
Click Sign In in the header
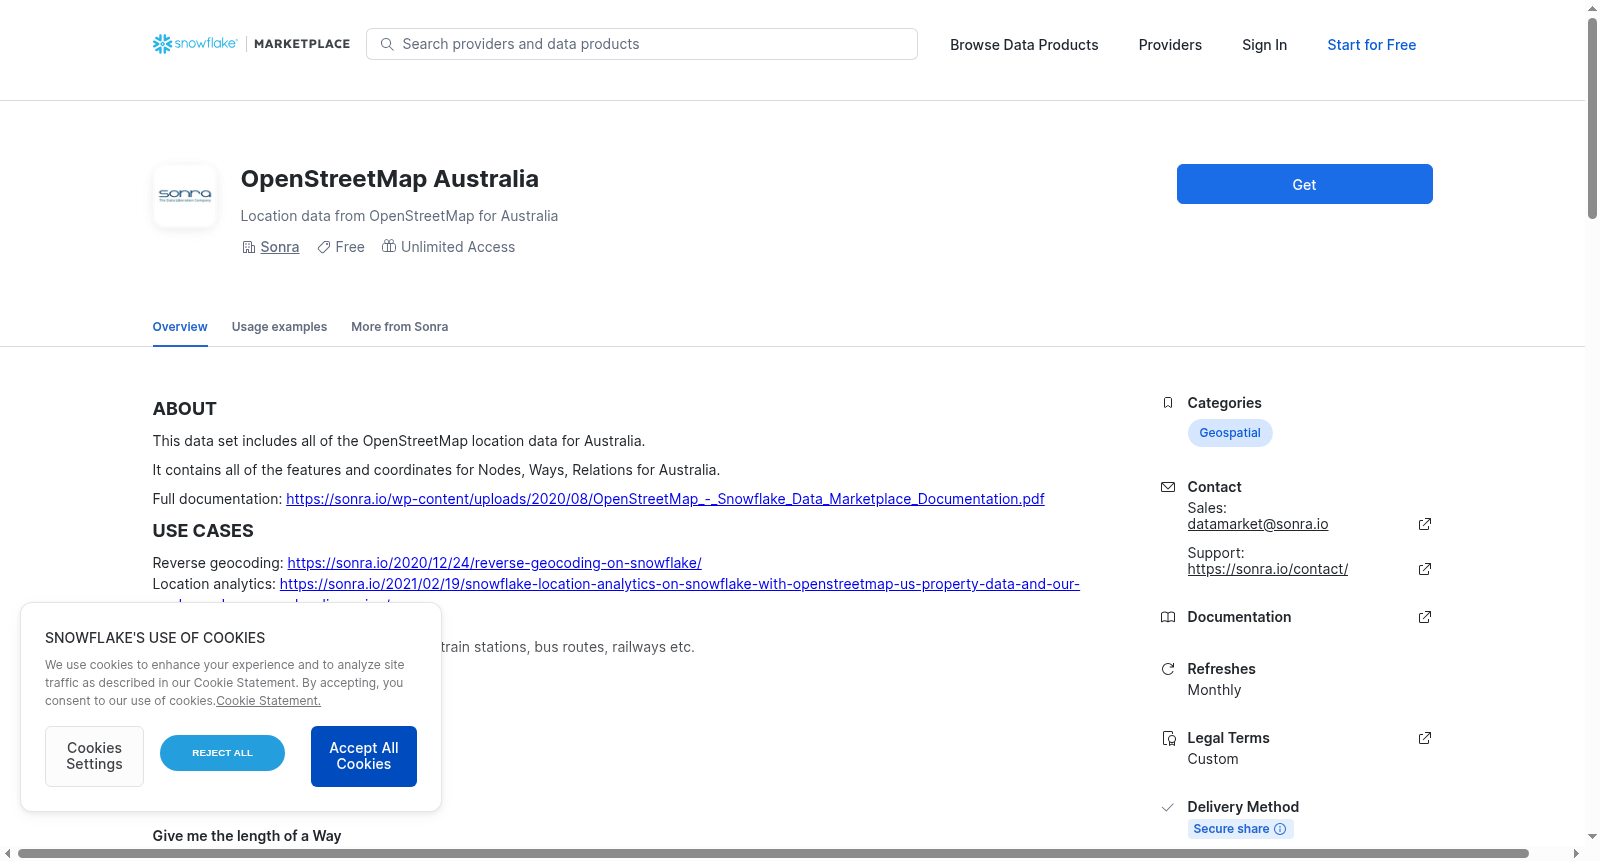(1264, 45)
